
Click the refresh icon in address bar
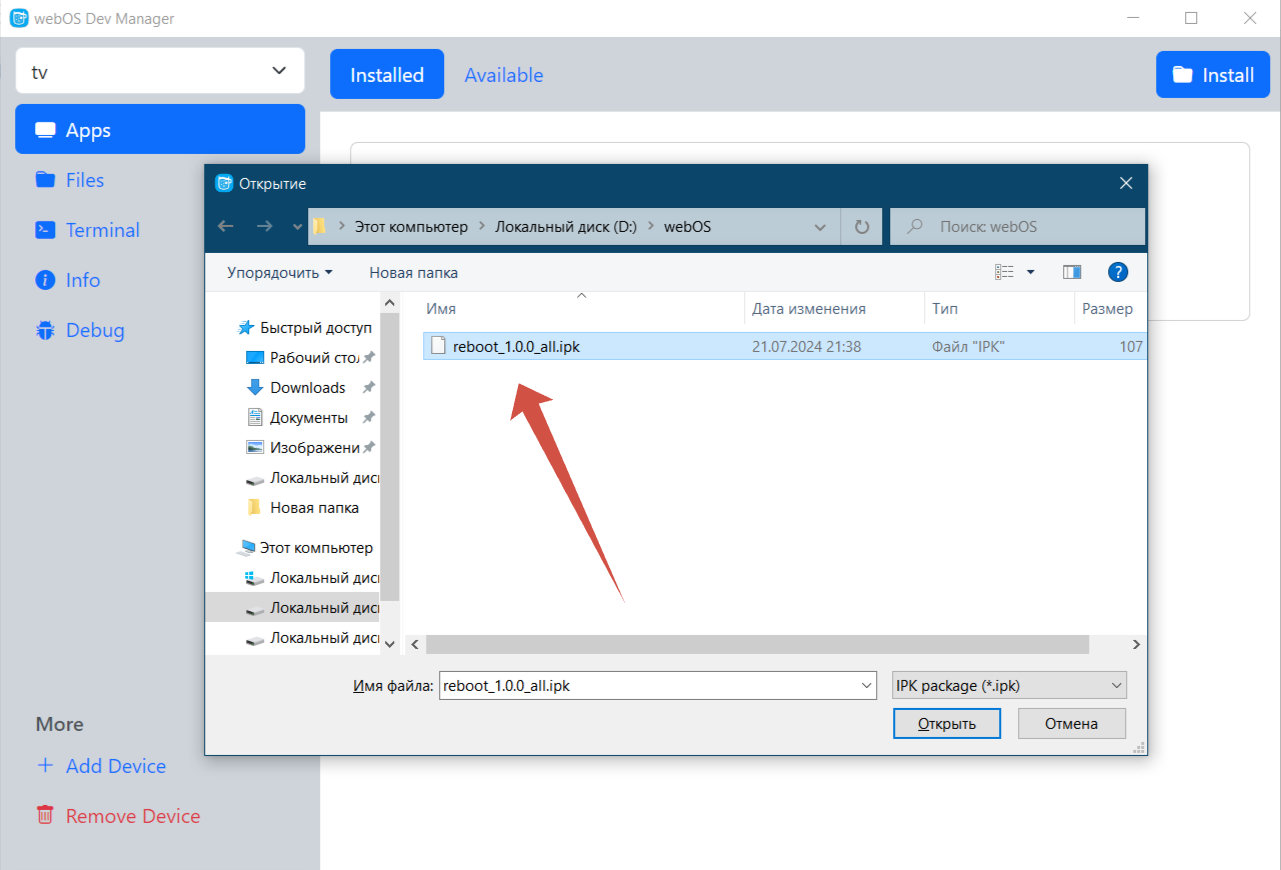[x=861, y=227]
